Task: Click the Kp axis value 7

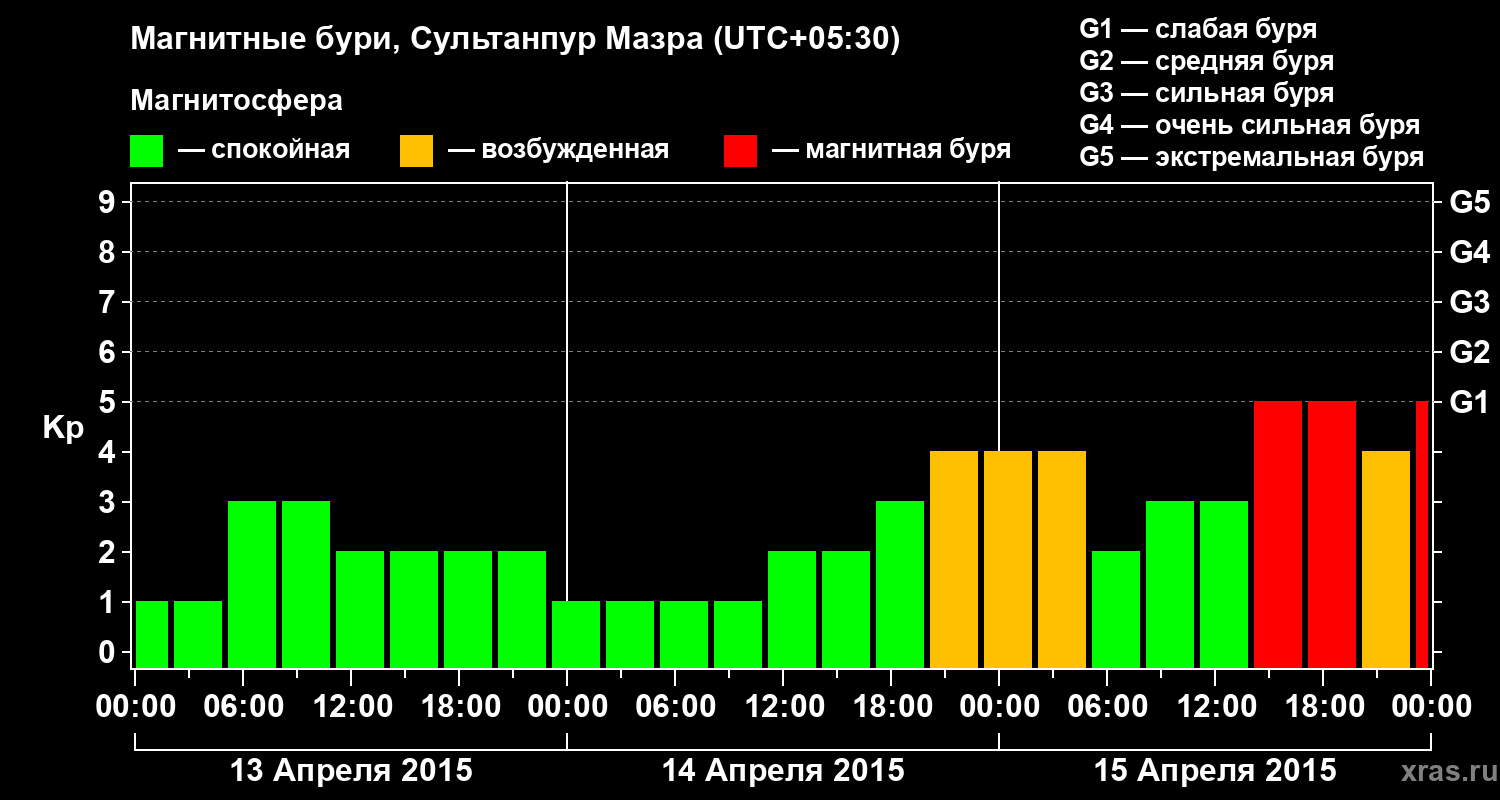Action: [109, 302]
